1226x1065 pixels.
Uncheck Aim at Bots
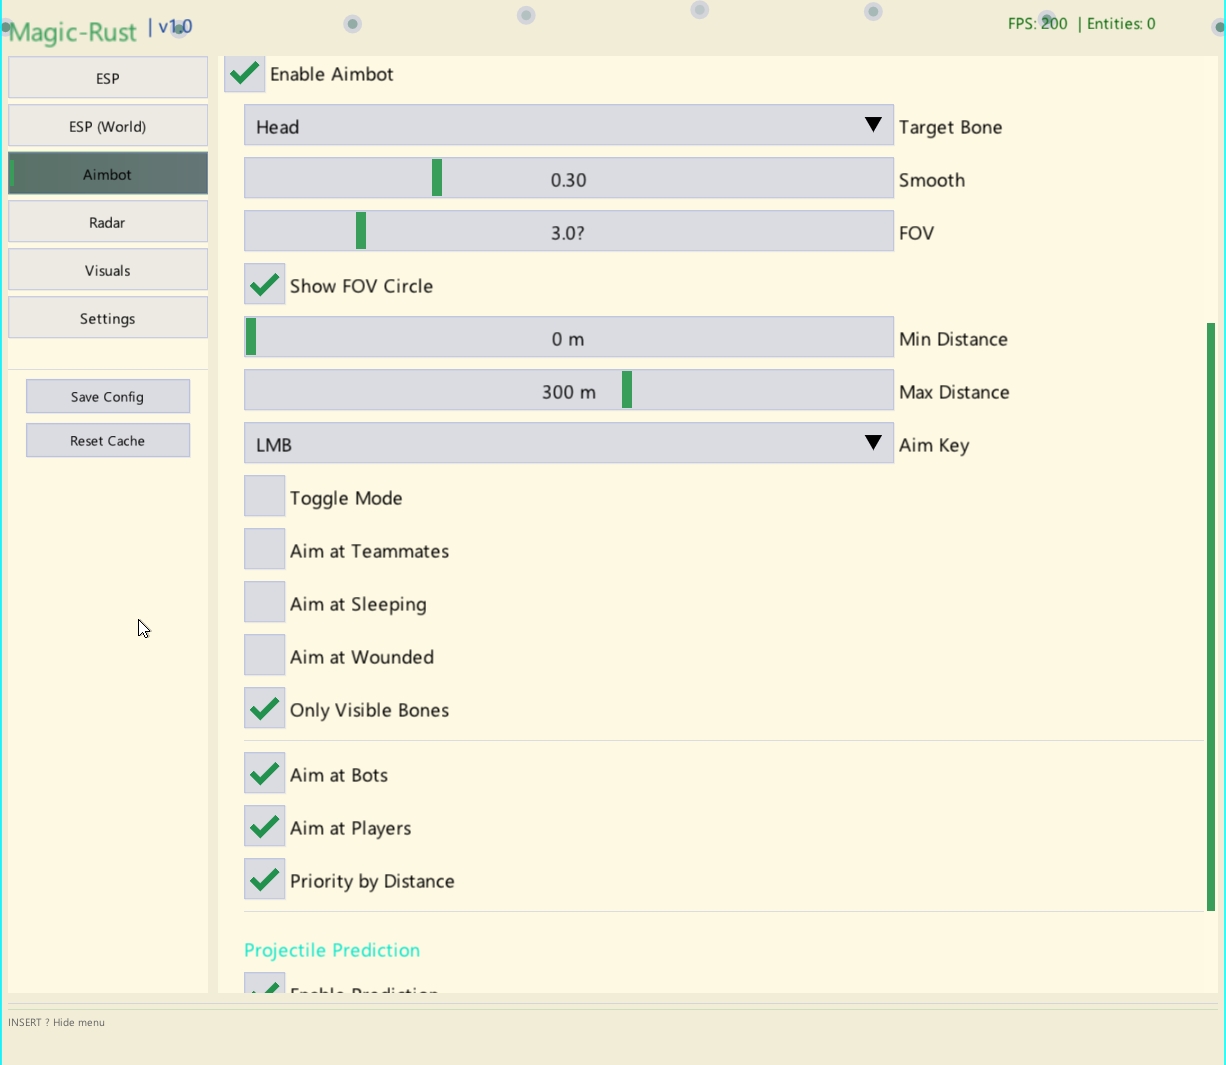point(265,774)
